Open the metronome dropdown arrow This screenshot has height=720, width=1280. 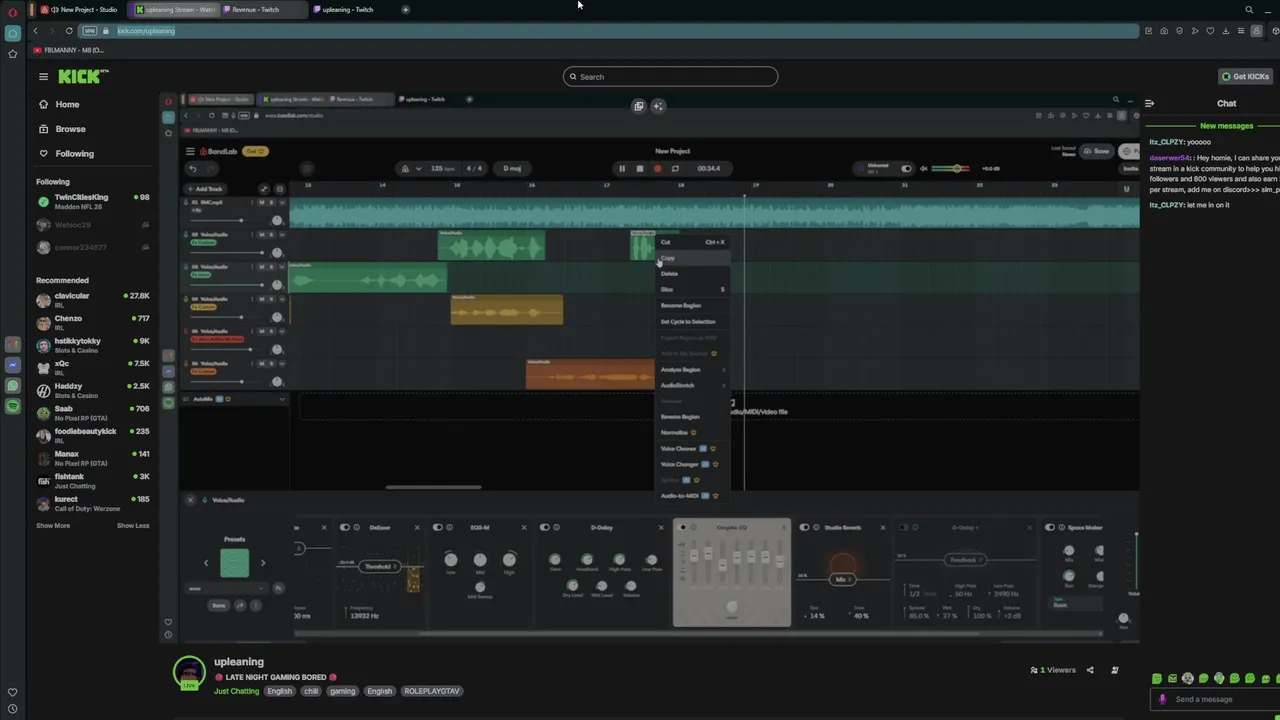coord(418,168)
